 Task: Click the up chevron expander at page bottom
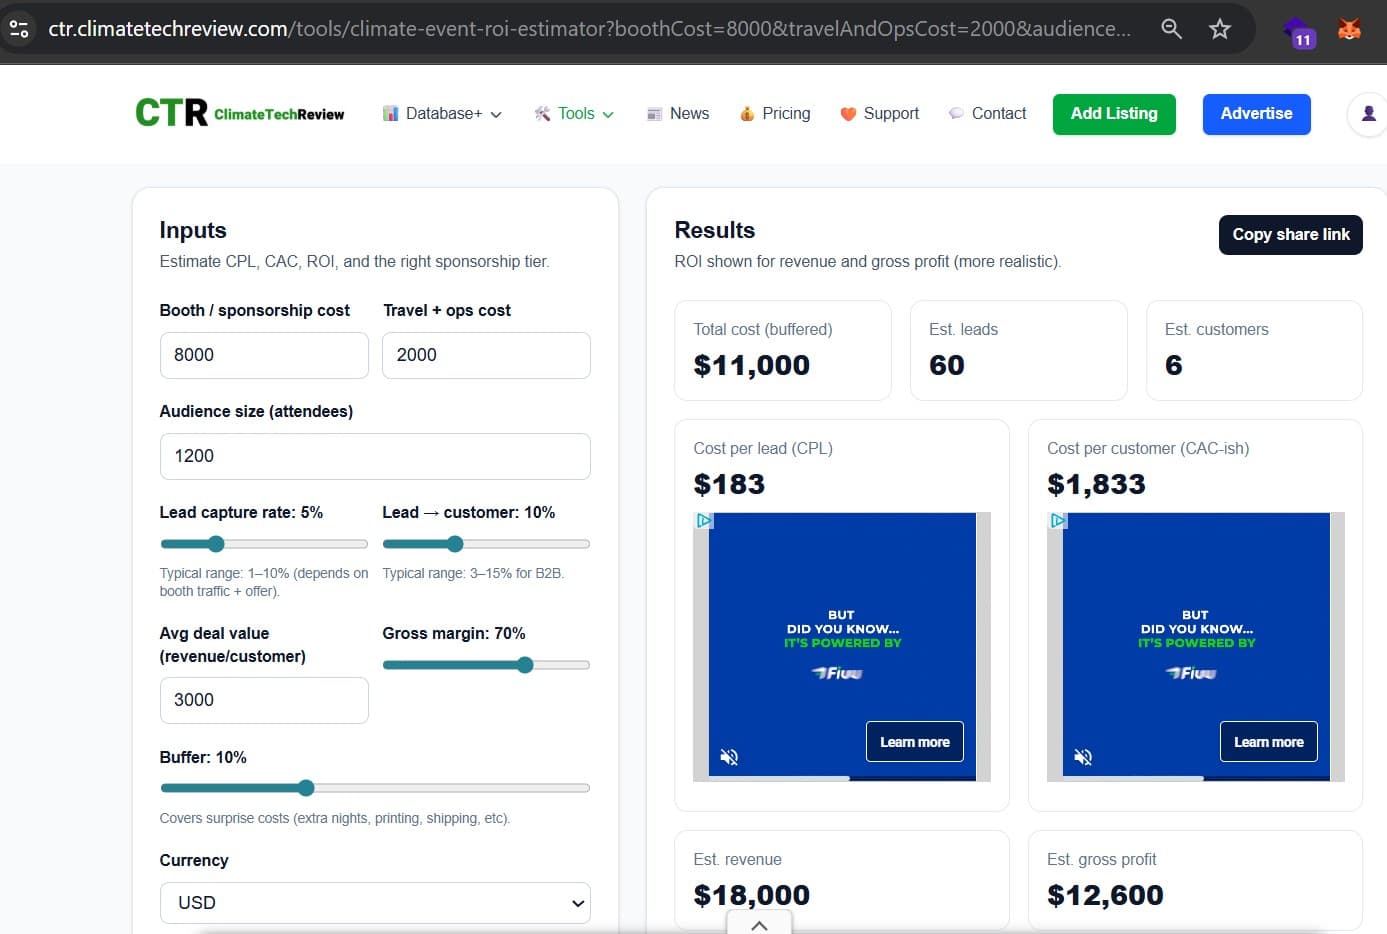(759, 925)
